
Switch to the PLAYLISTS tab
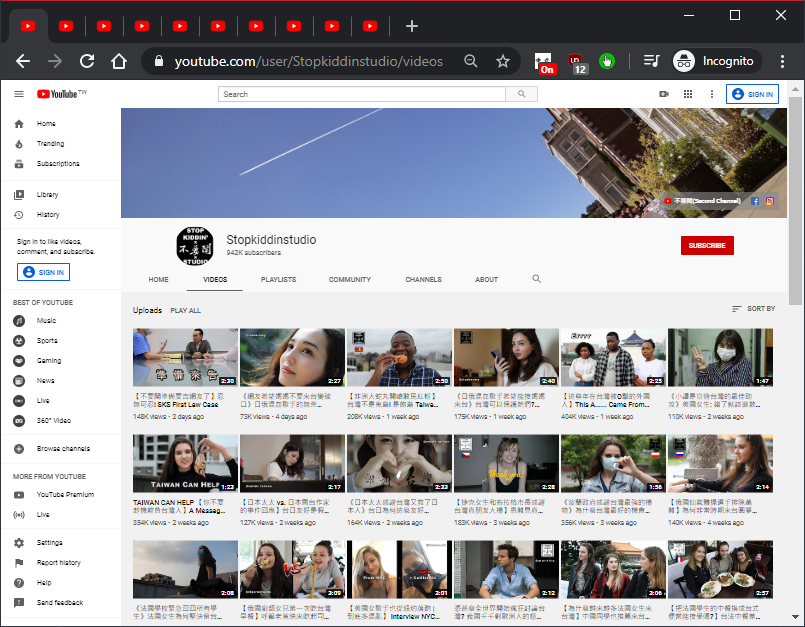pyautogui.click(x=278, y=280)
